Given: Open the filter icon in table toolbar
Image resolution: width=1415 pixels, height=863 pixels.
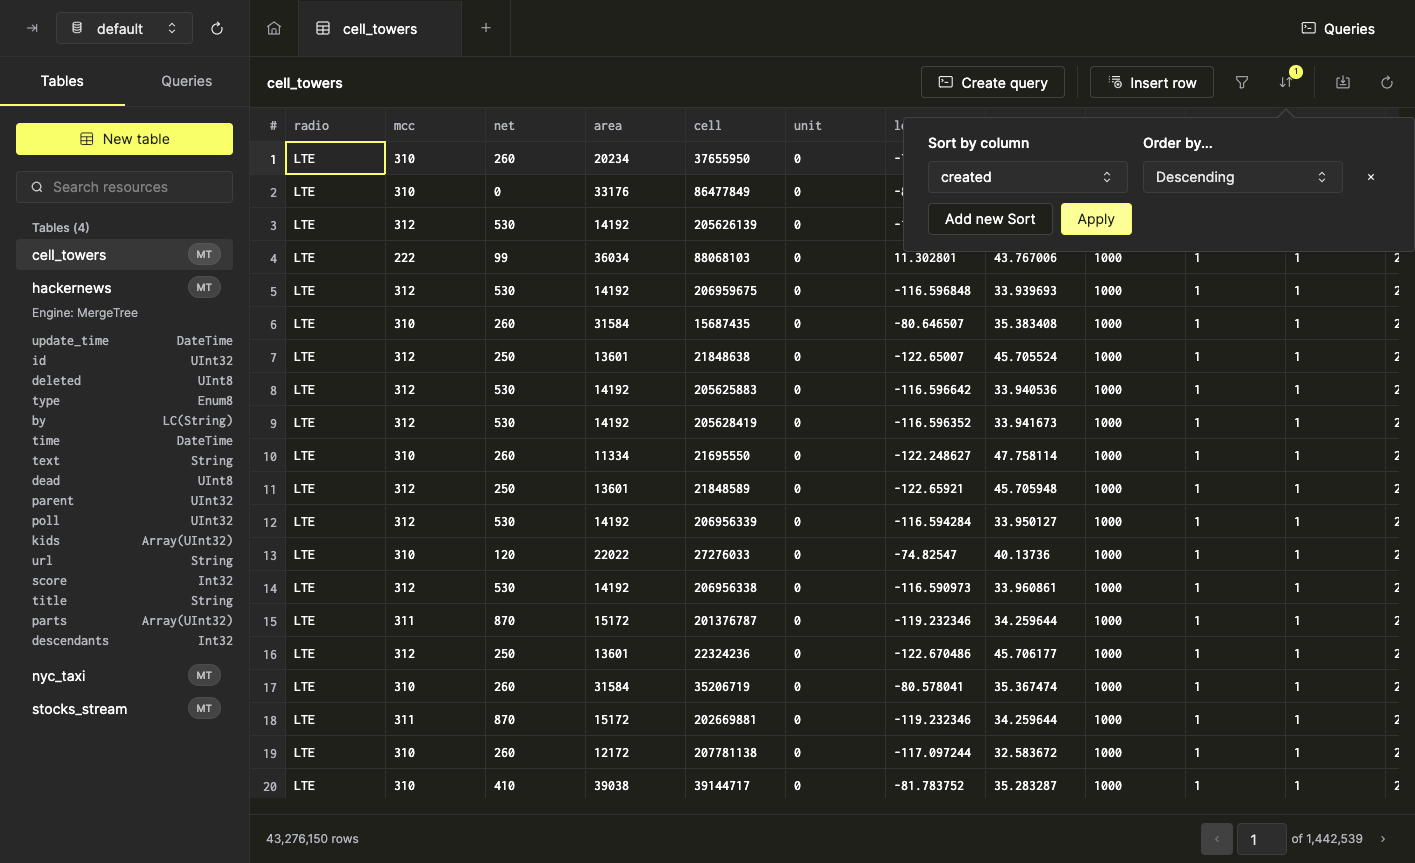Looking at the screenshot, I should [x=1242, y=83].
